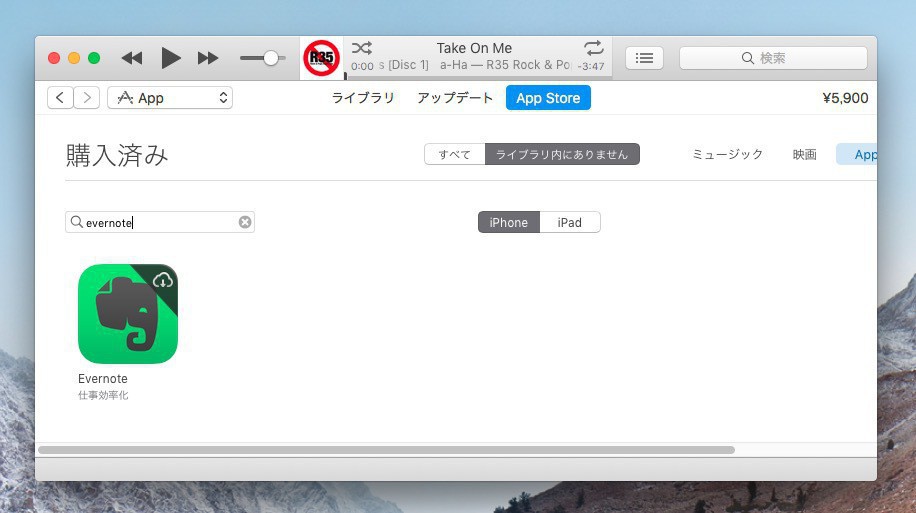Open the App media type dropdown

[x=170, y=98]
